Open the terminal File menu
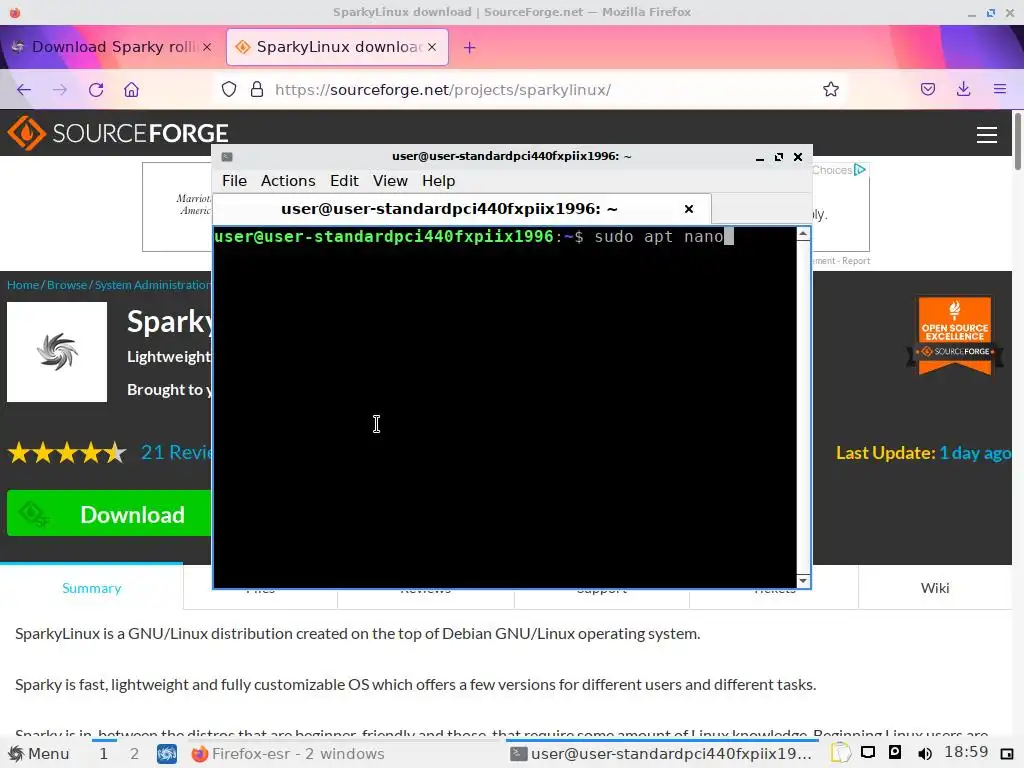The image size is (1024, 768). tap(234, 181)
